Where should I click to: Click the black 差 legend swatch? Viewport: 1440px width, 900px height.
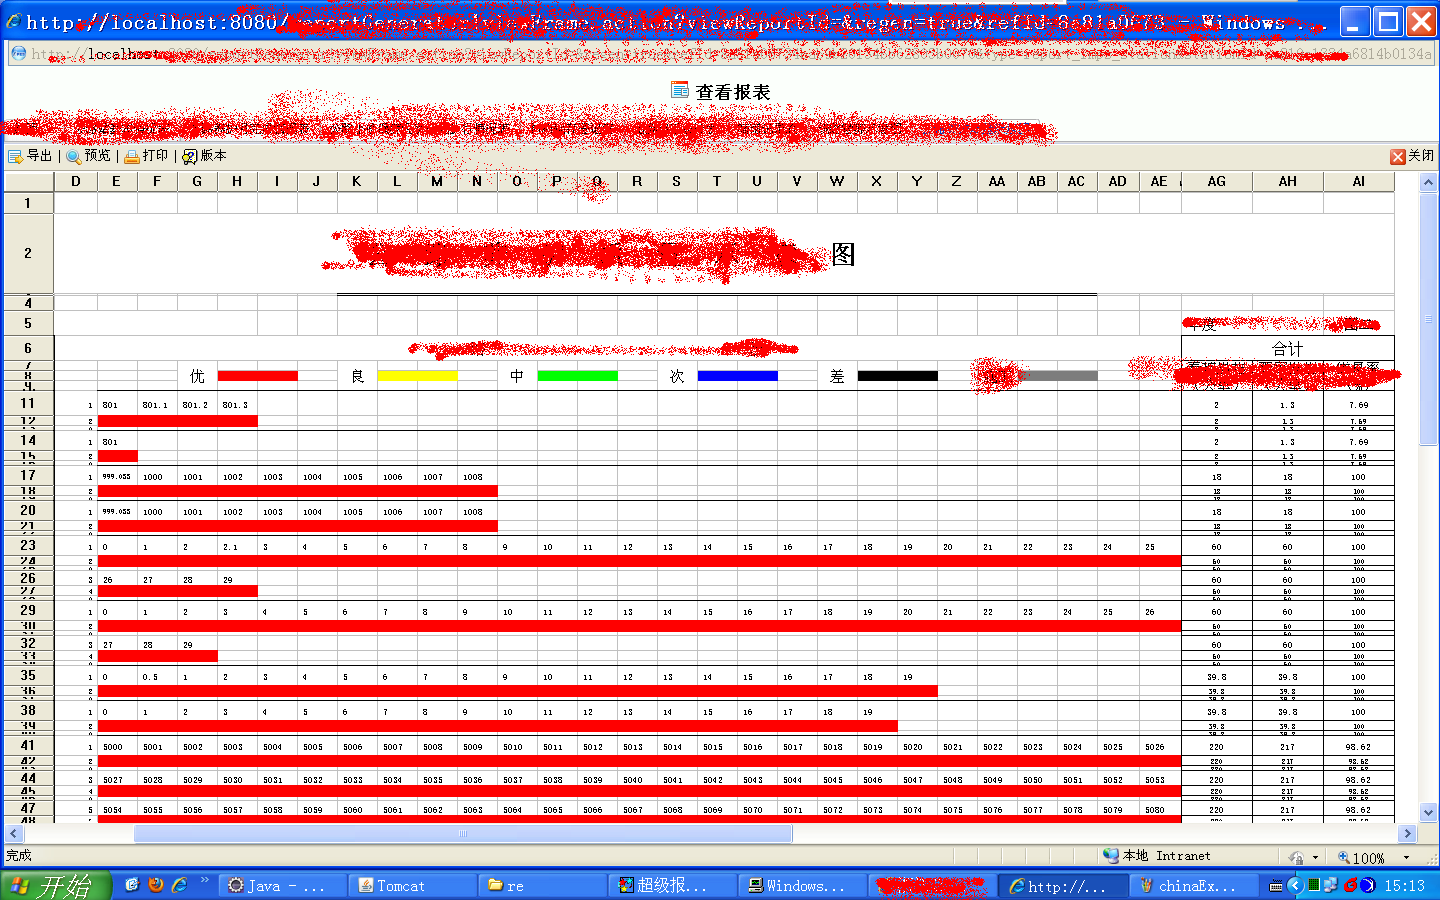tap(898, 376)
